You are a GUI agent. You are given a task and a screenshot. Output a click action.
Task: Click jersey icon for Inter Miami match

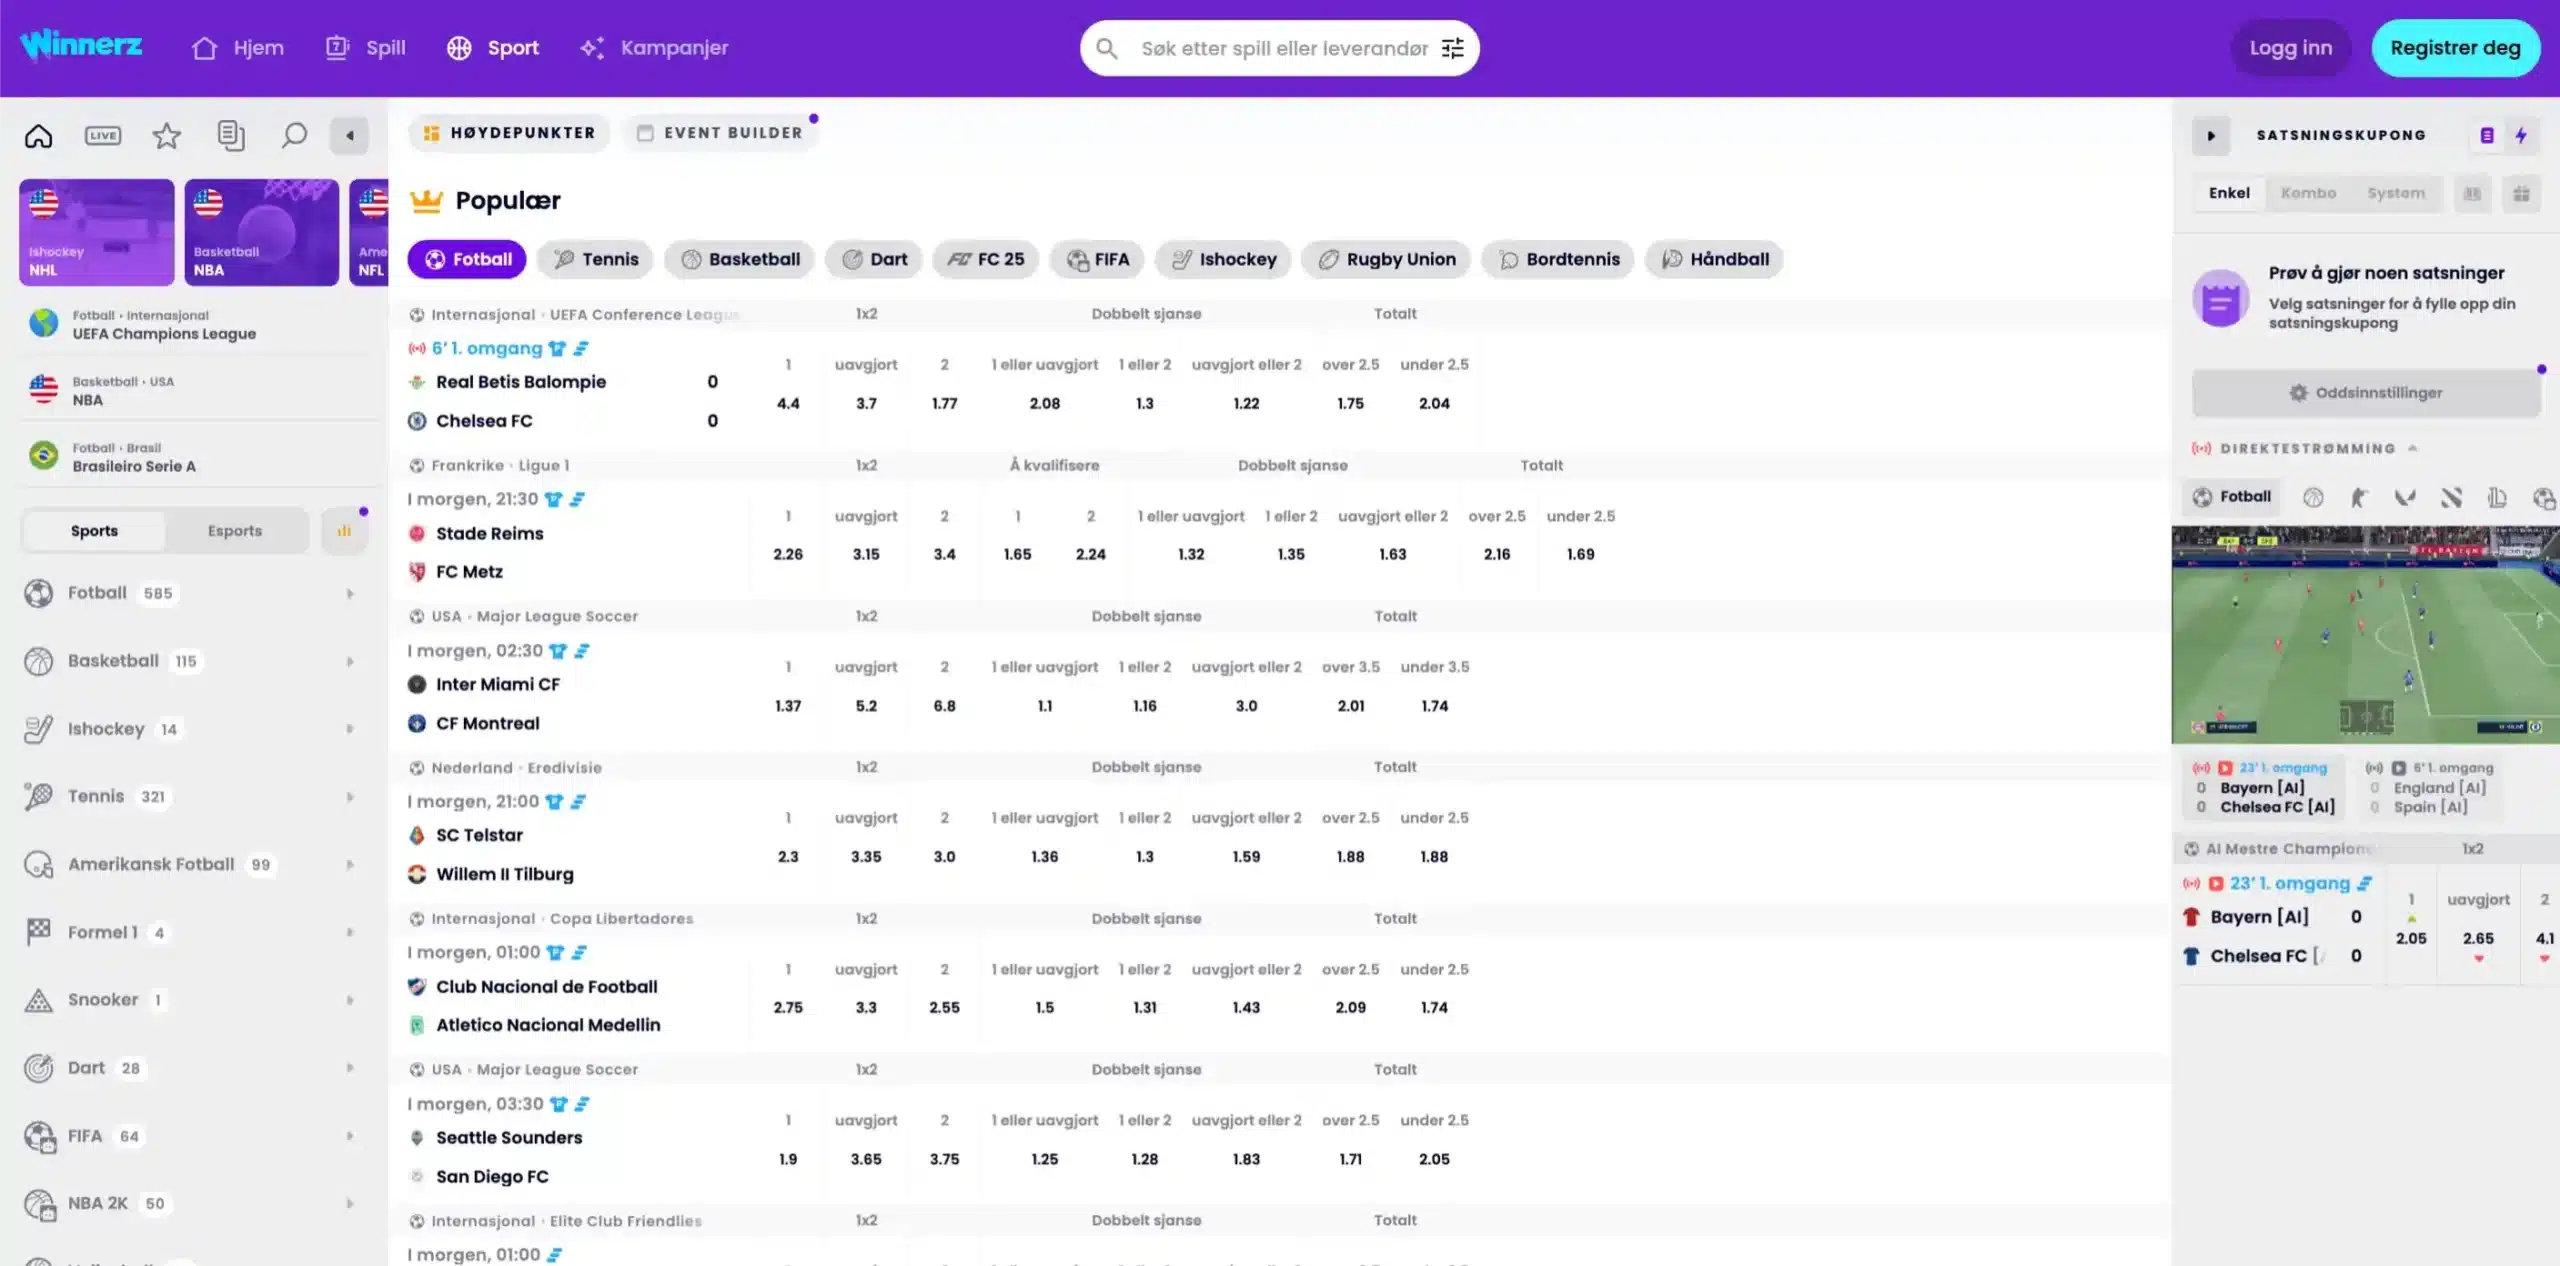point(558,651)
